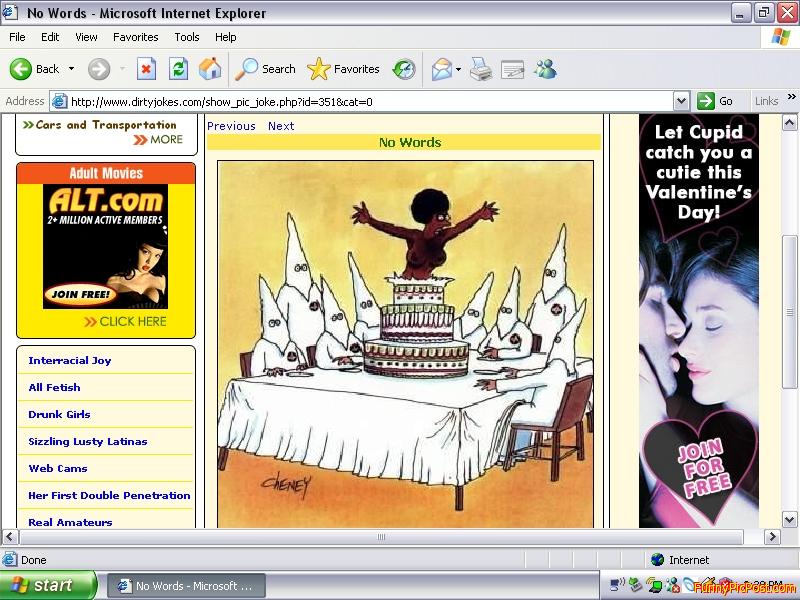
Task: Stop loading with the red X icon
Action: coord(146,69)
